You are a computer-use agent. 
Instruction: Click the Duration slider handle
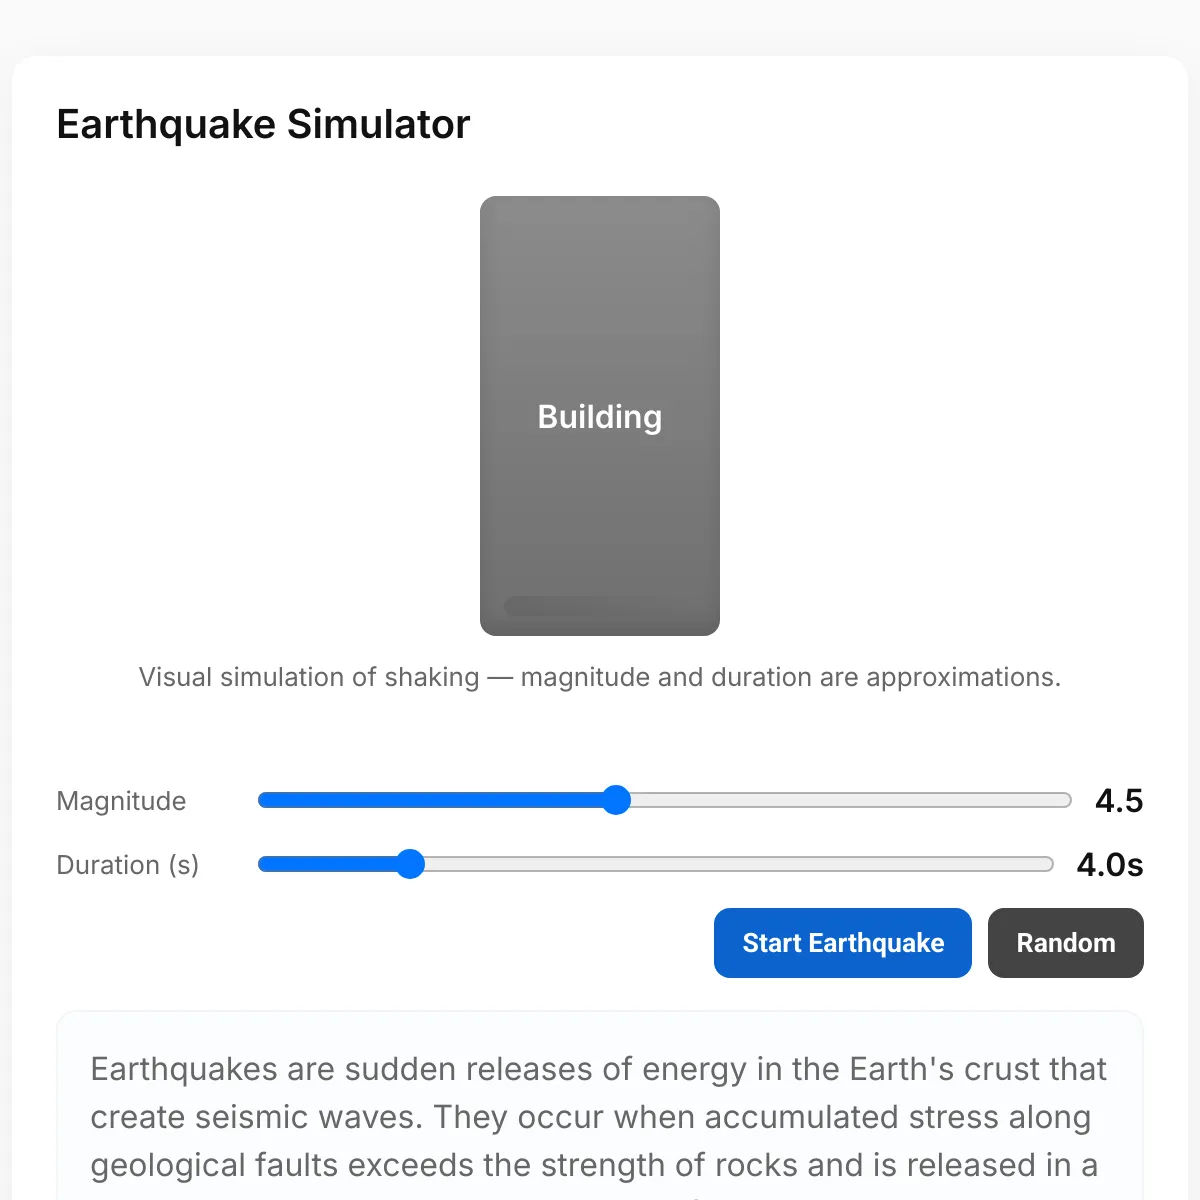pyautogui.click(x=410, y=864)
